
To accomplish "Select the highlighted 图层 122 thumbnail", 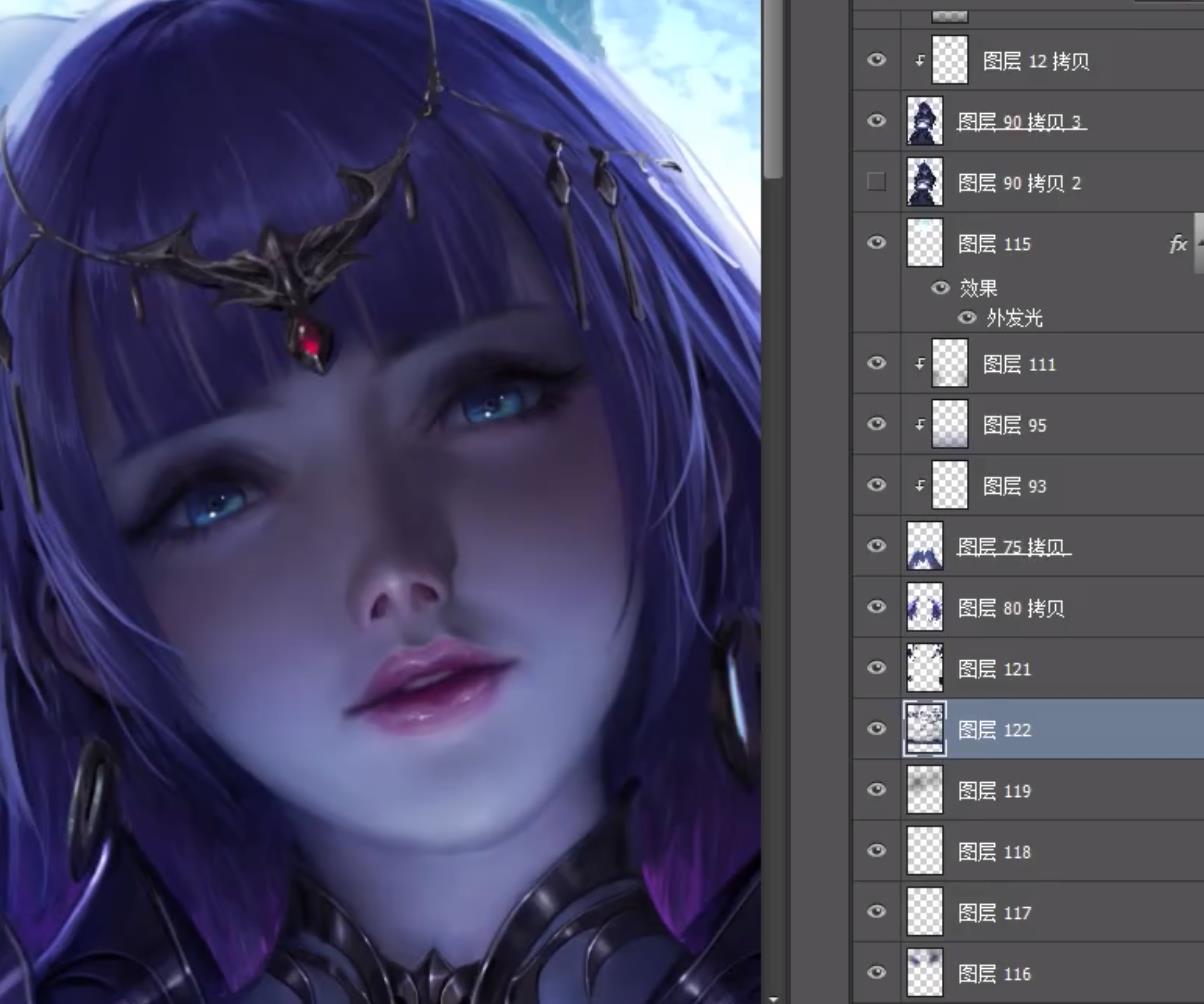I will [925, 730].
